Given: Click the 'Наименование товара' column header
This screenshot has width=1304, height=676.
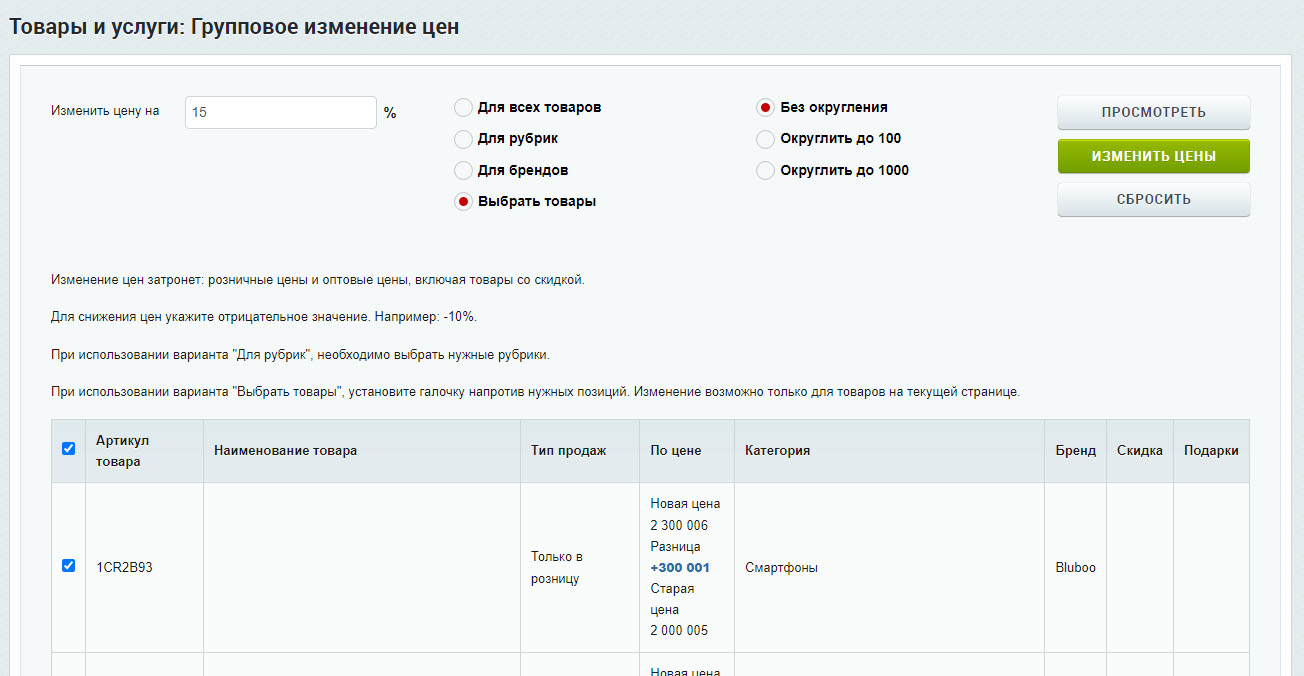Looking at the screenshot, I should (x=285, y=451).
